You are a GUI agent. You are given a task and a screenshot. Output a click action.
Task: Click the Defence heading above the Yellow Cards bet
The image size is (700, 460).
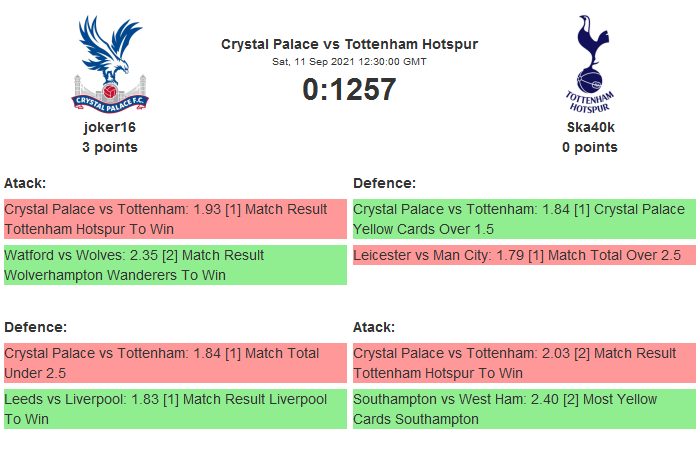click(384, 183)
